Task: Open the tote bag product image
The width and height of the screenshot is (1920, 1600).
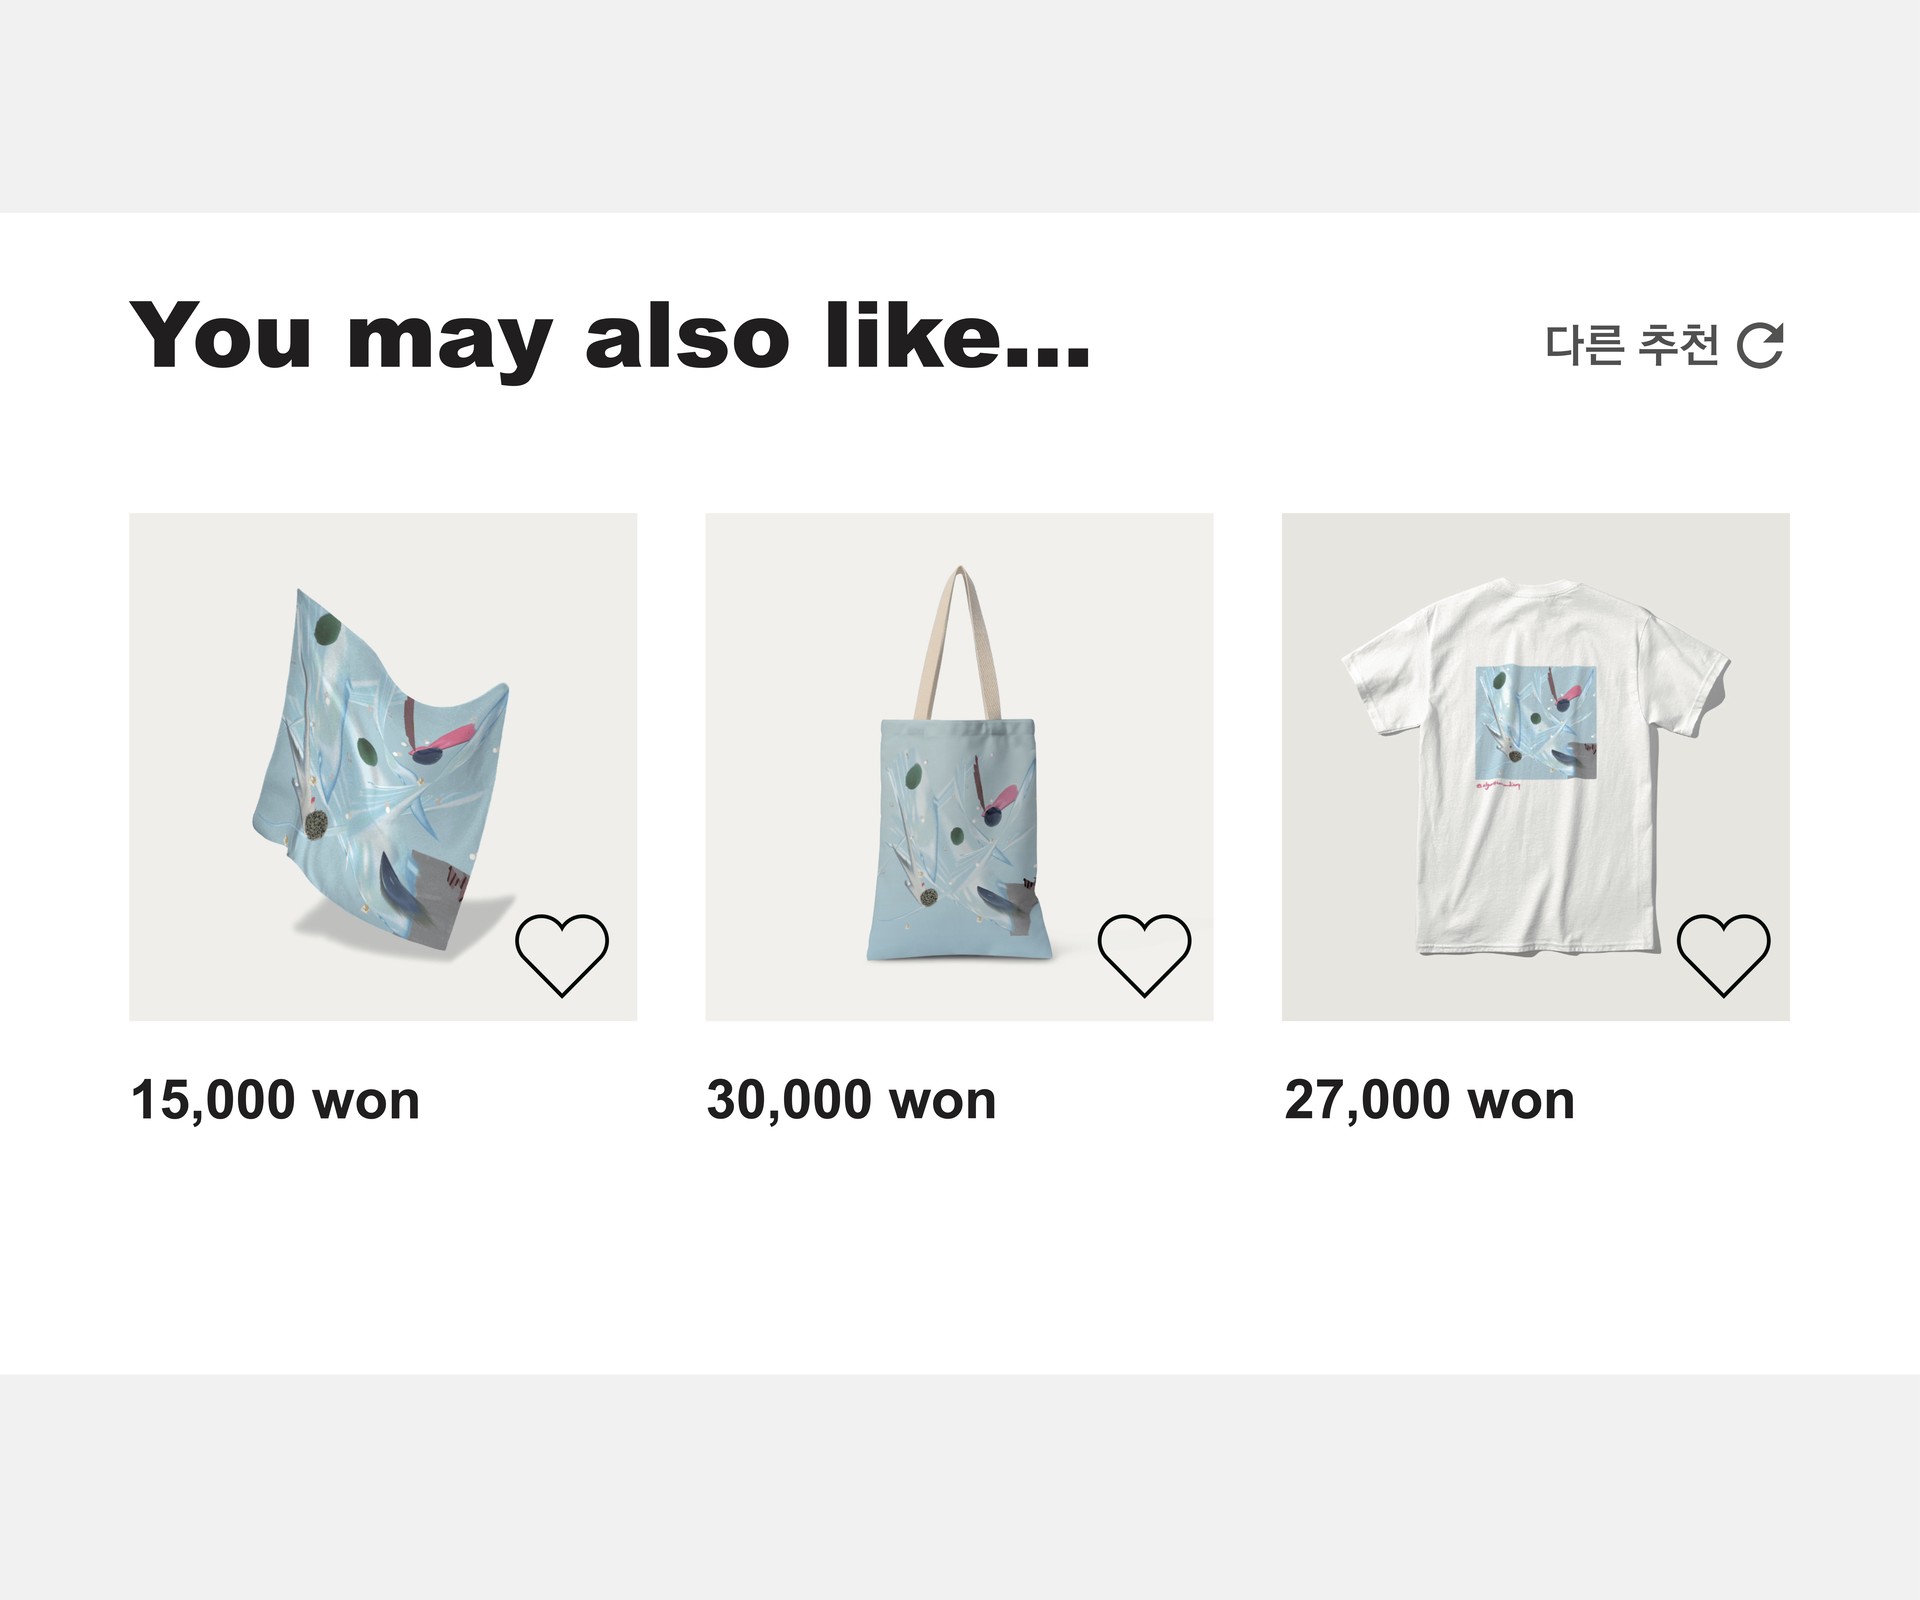Action: pyautogui.click(x=959, y=766)
